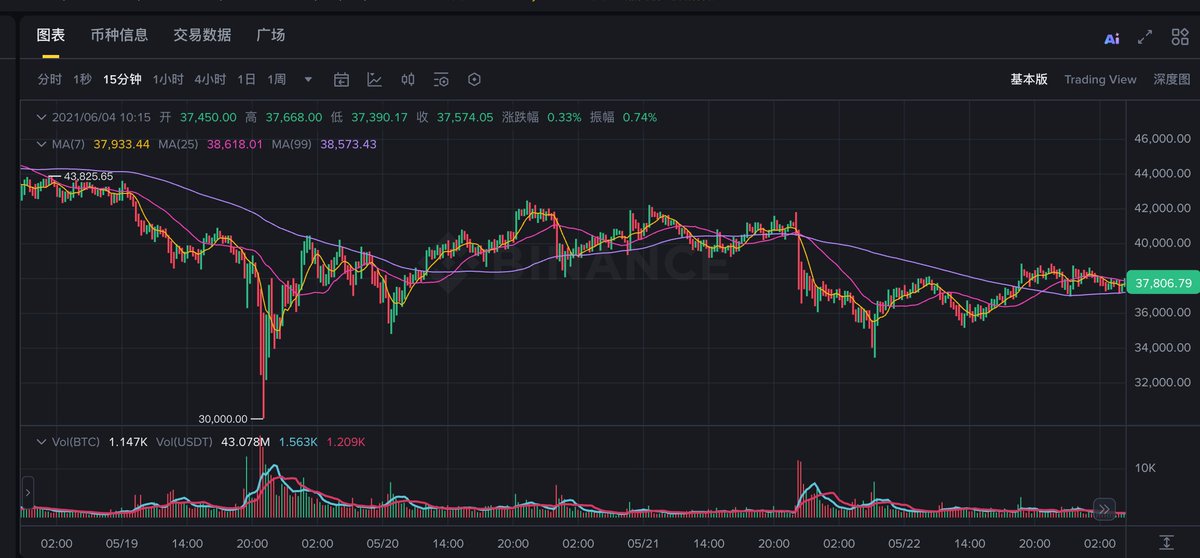Select the 1秒 interval
The image size is (1200, 558).
[82, 79]
